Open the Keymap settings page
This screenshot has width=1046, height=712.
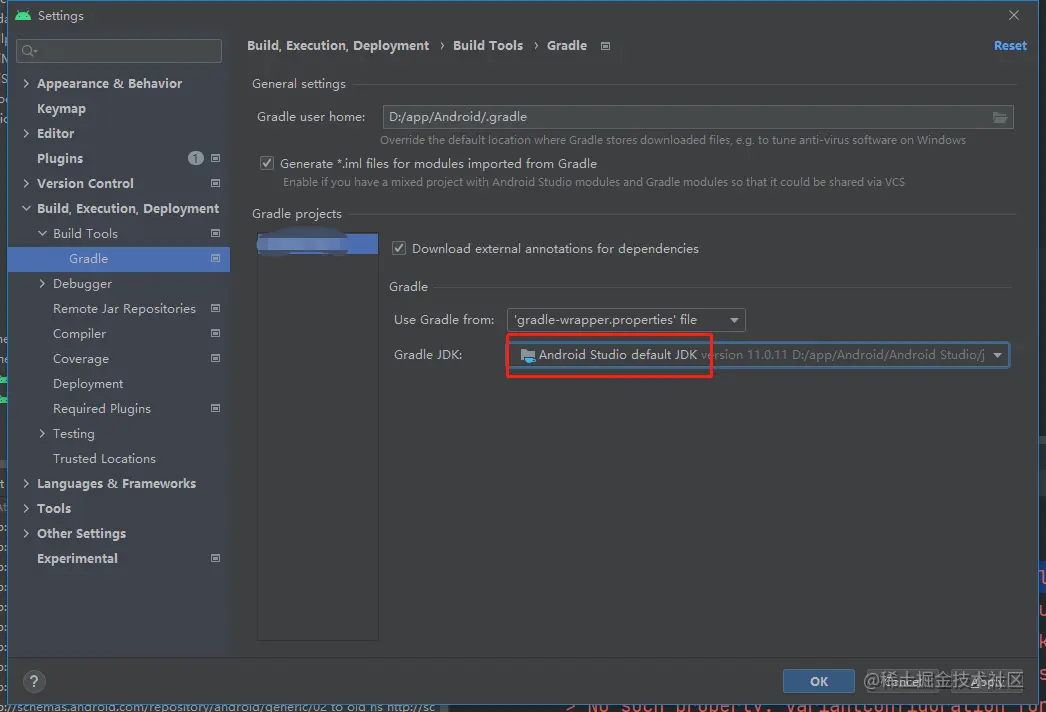click(61, 109)
